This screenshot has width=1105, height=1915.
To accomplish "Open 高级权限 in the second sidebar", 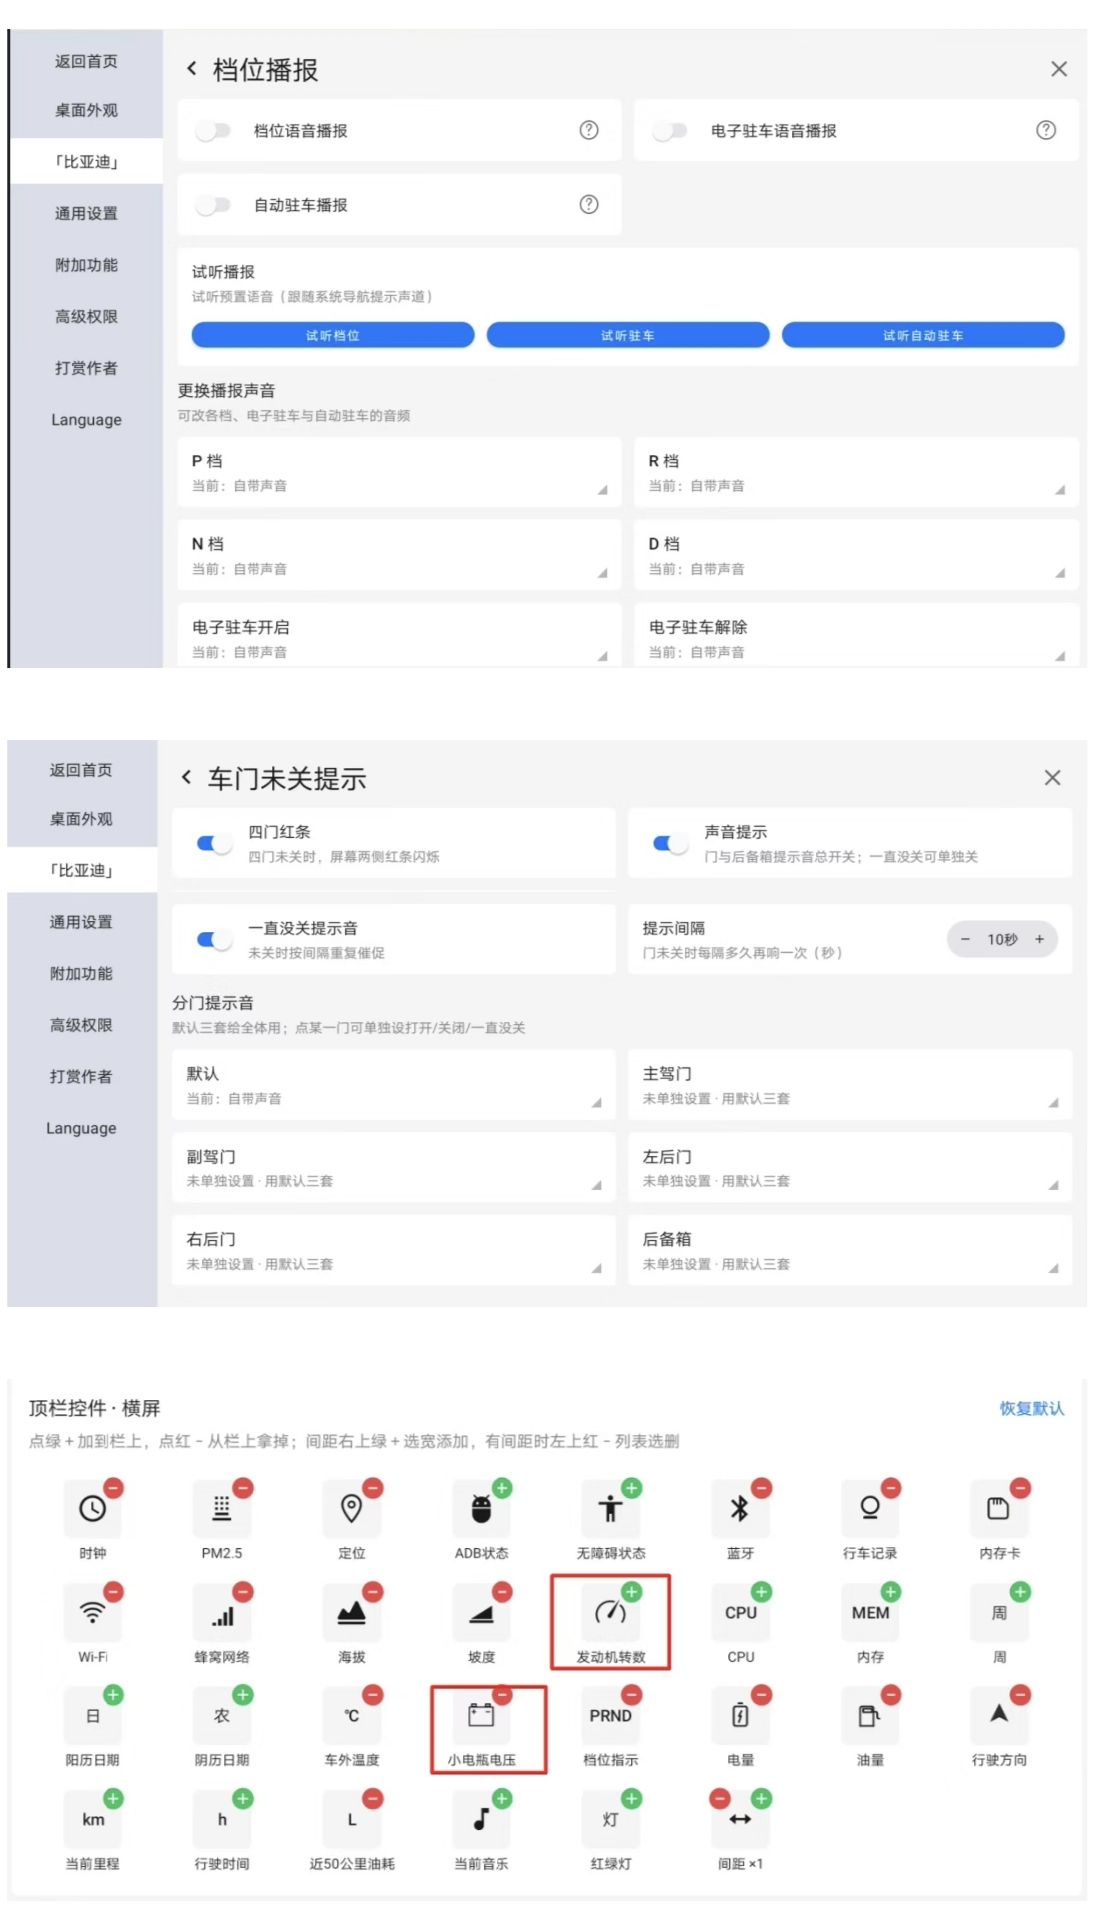I will tap(81, 1025).
